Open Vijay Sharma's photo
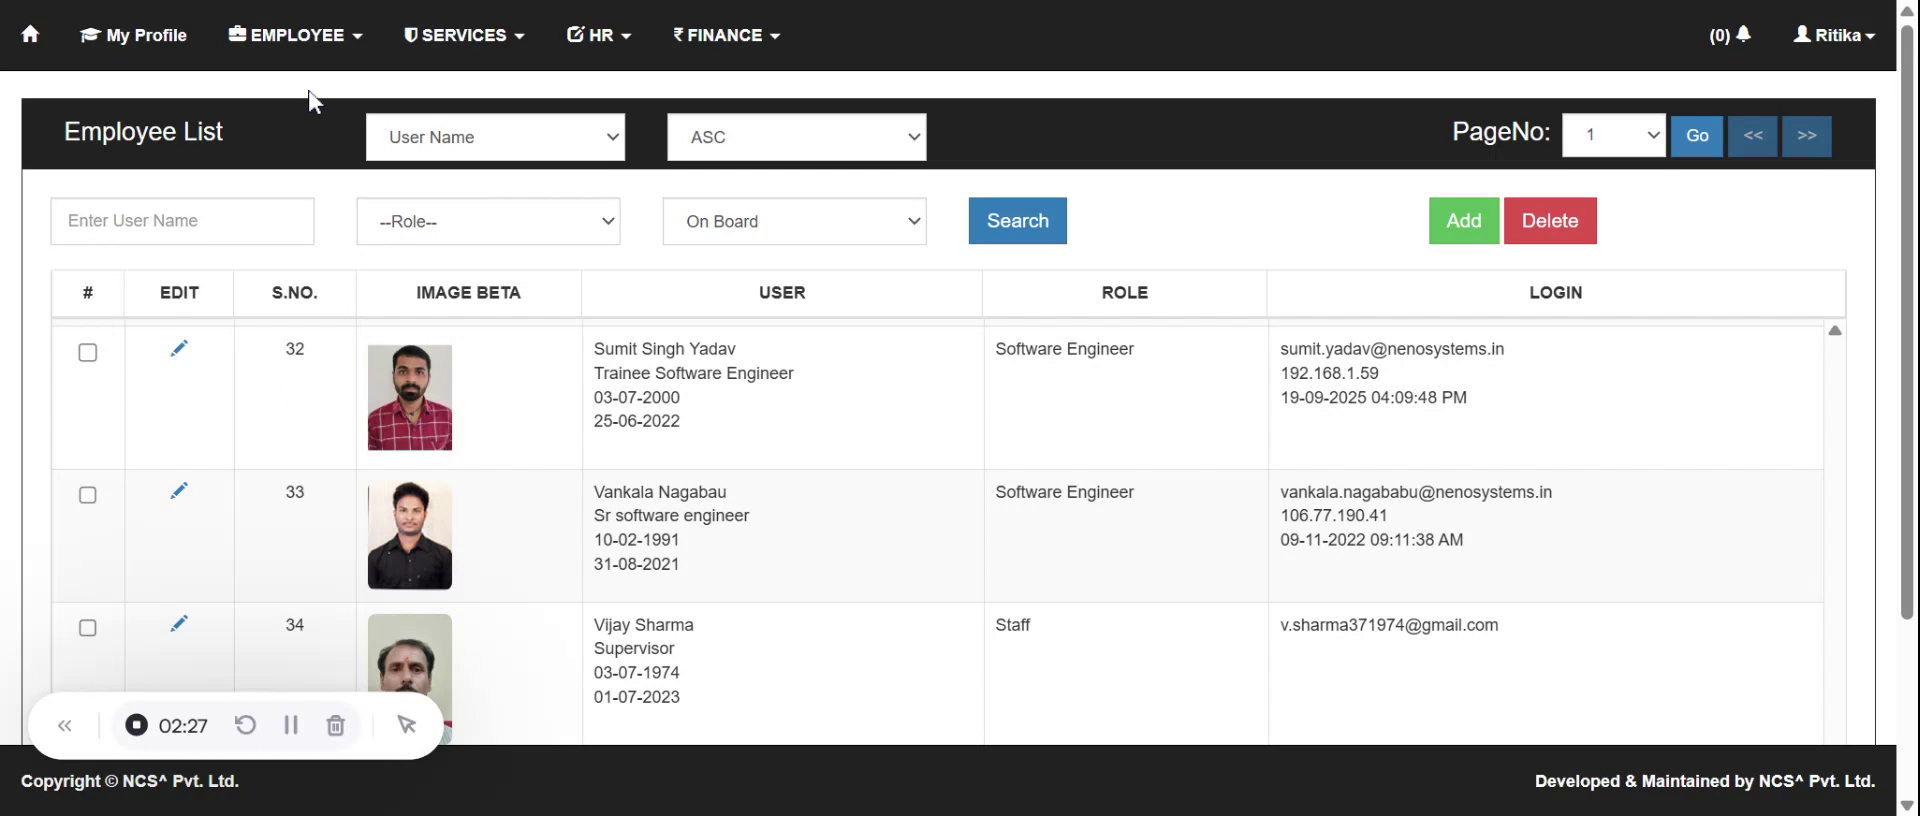This screenshot has height=816, width=1920. click(x=410, y=678)
